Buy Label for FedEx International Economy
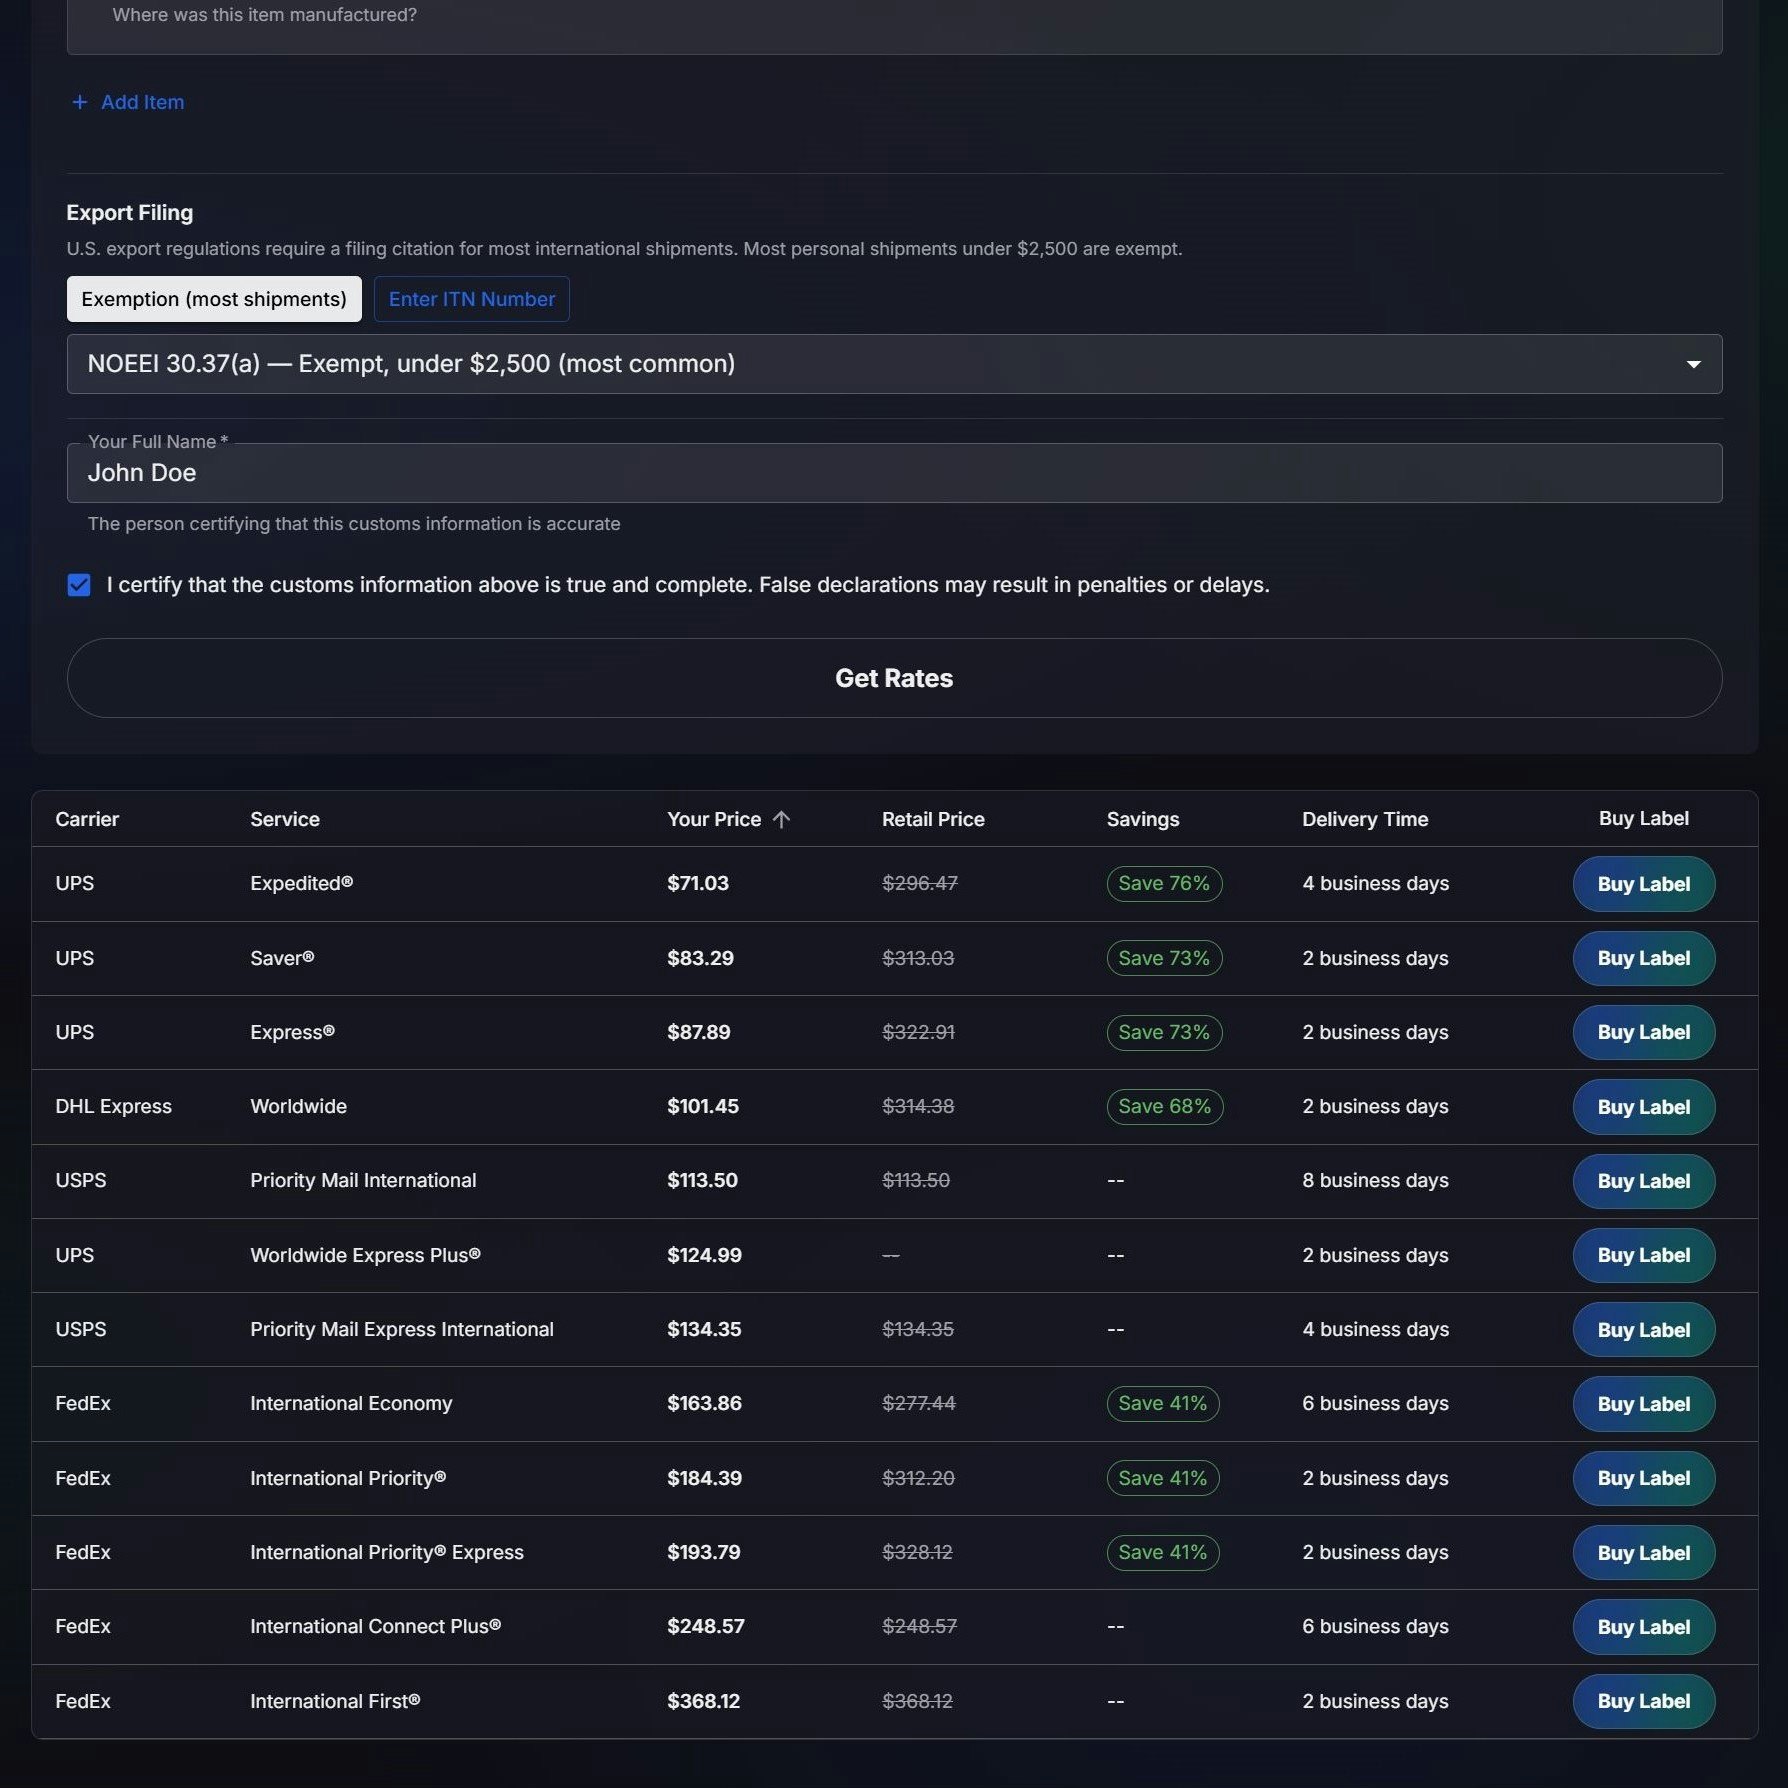This screenshot has height=1788, width=1788. pos(1643,1404)
